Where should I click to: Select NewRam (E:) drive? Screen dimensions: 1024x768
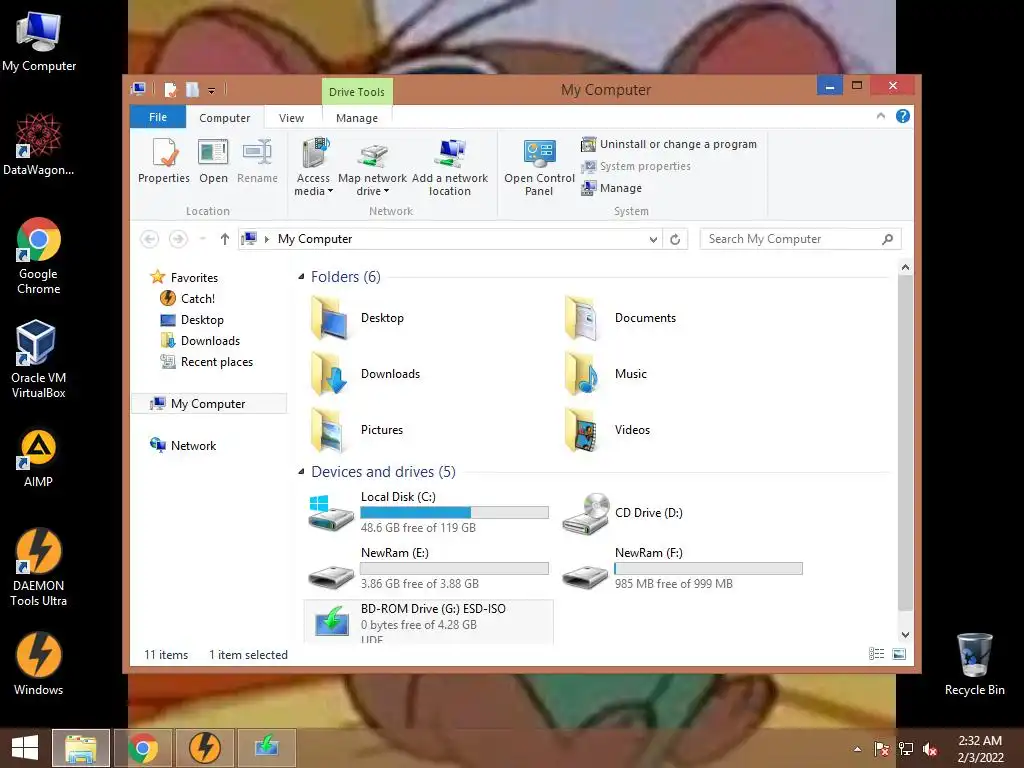[428, 569]
